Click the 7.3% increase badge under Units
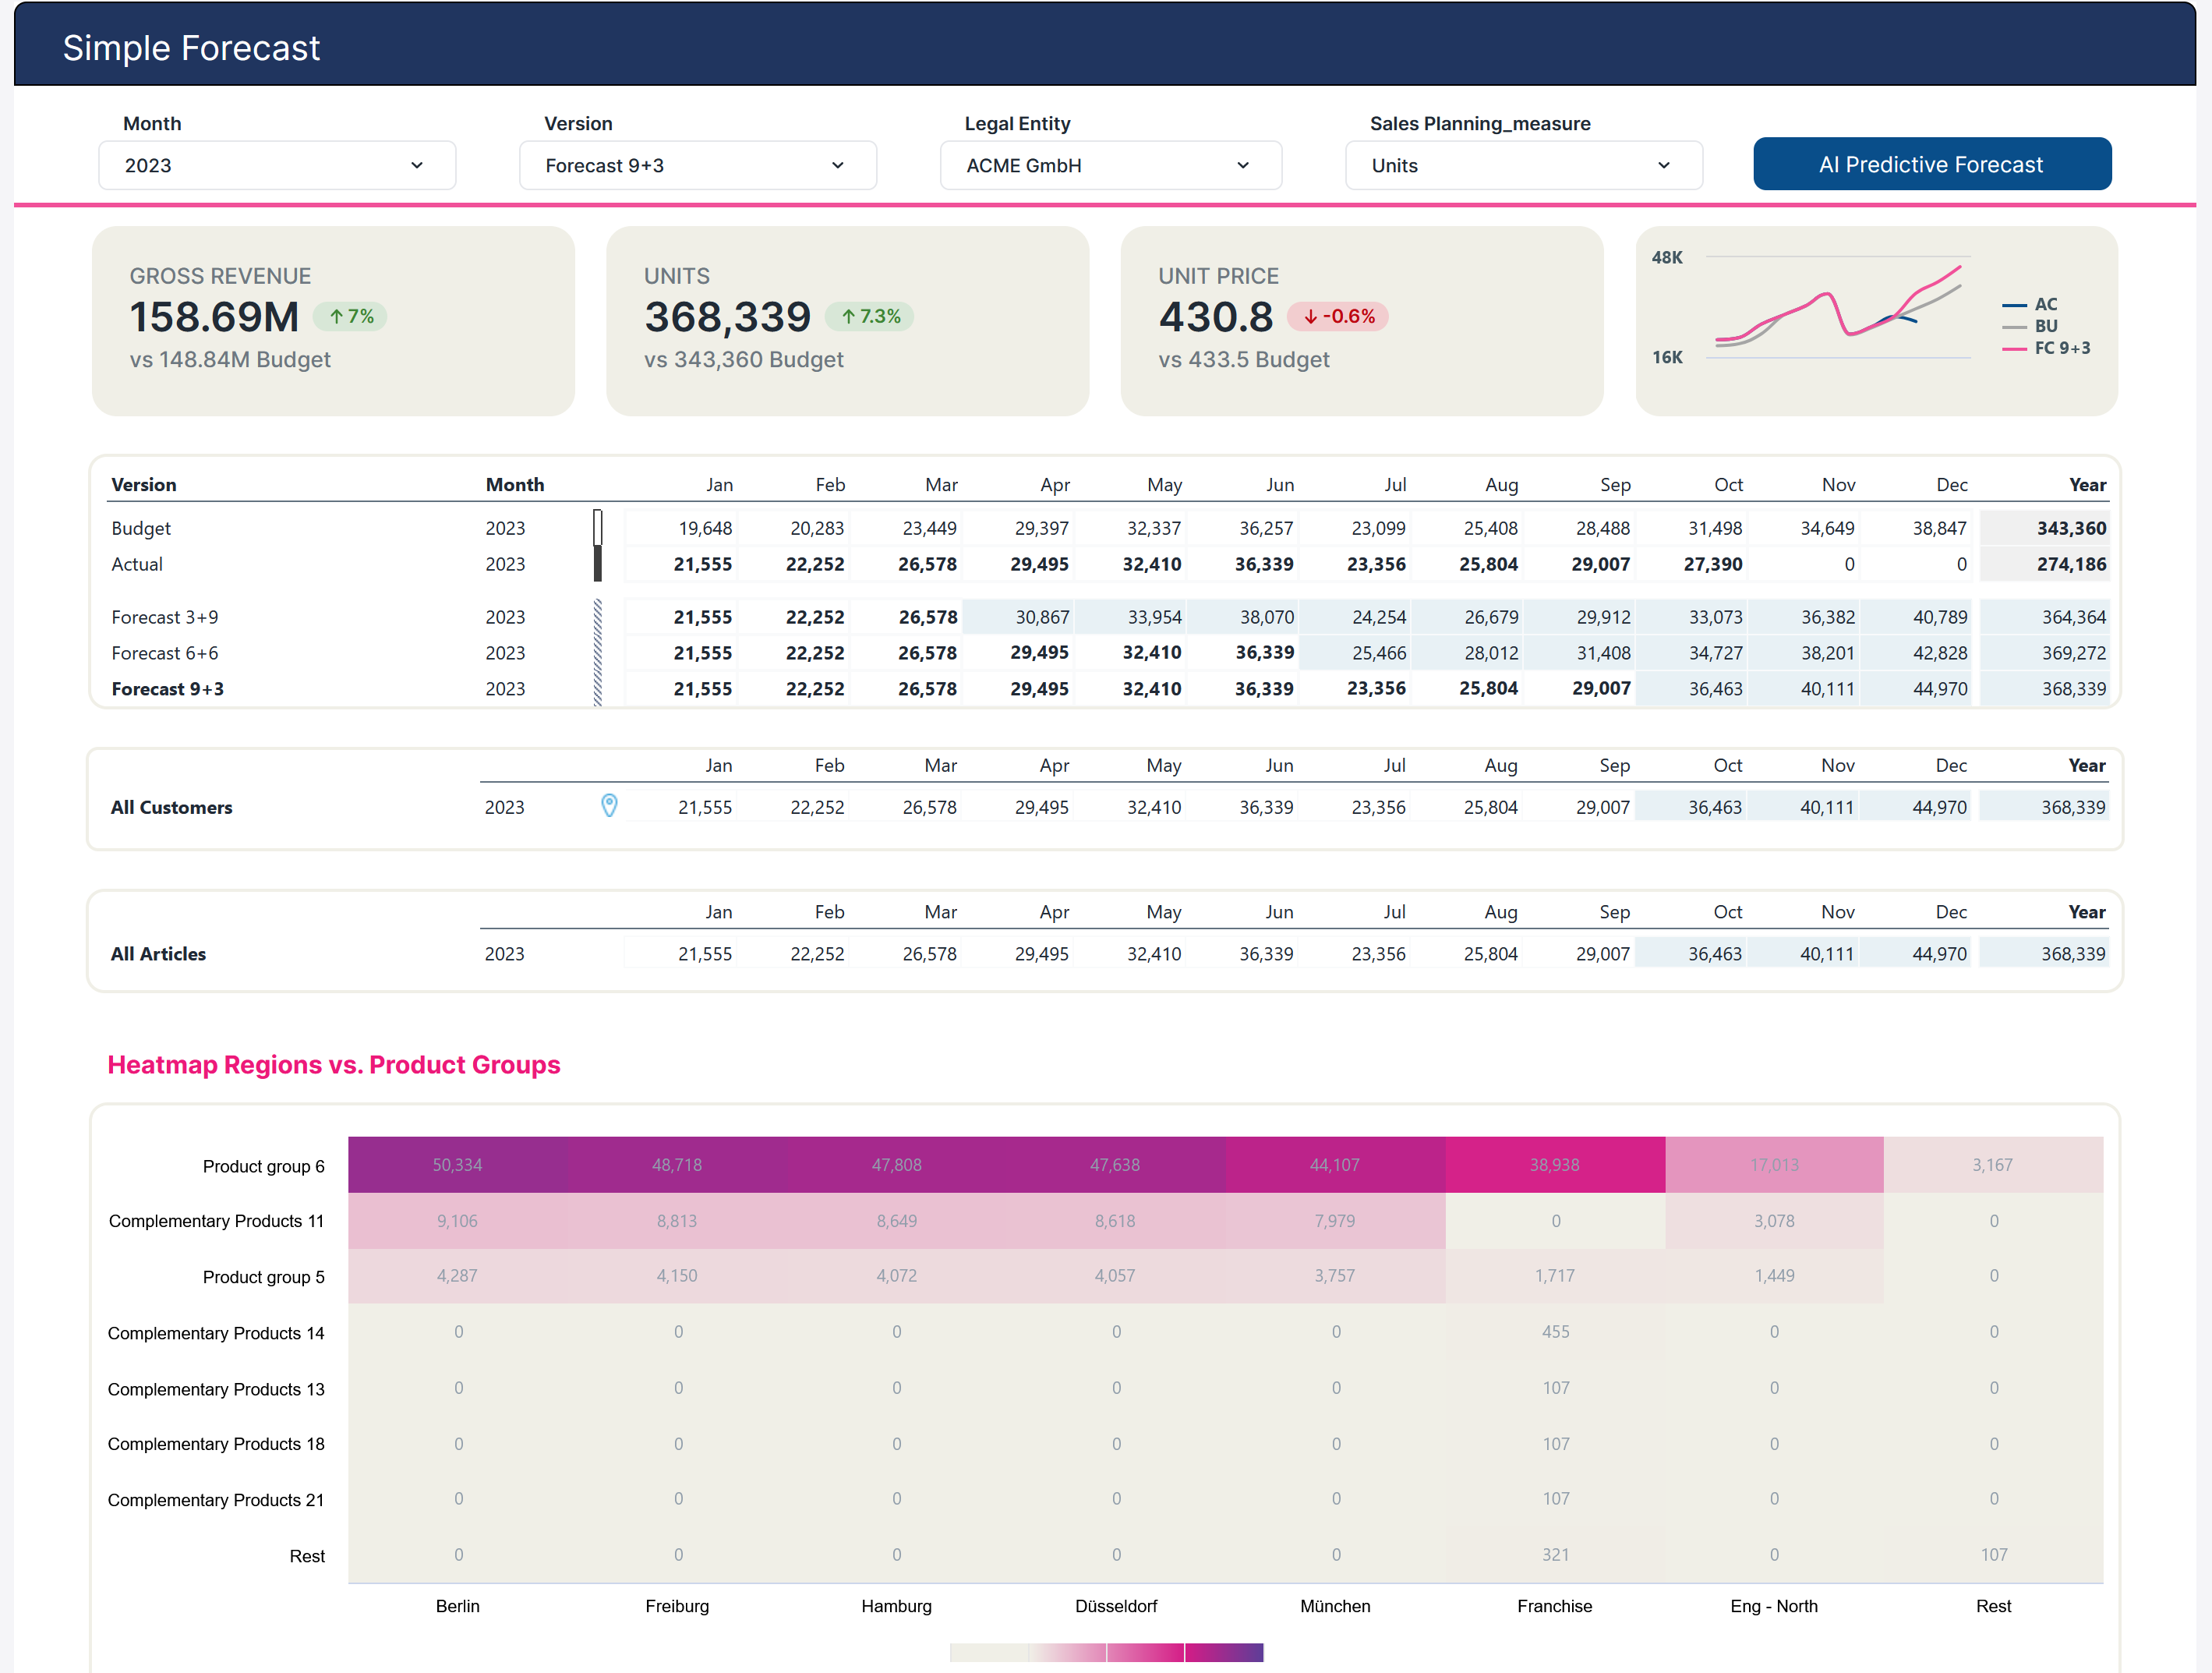The width and height of the screenshot is (2212, 1673). tap(870, 317)
